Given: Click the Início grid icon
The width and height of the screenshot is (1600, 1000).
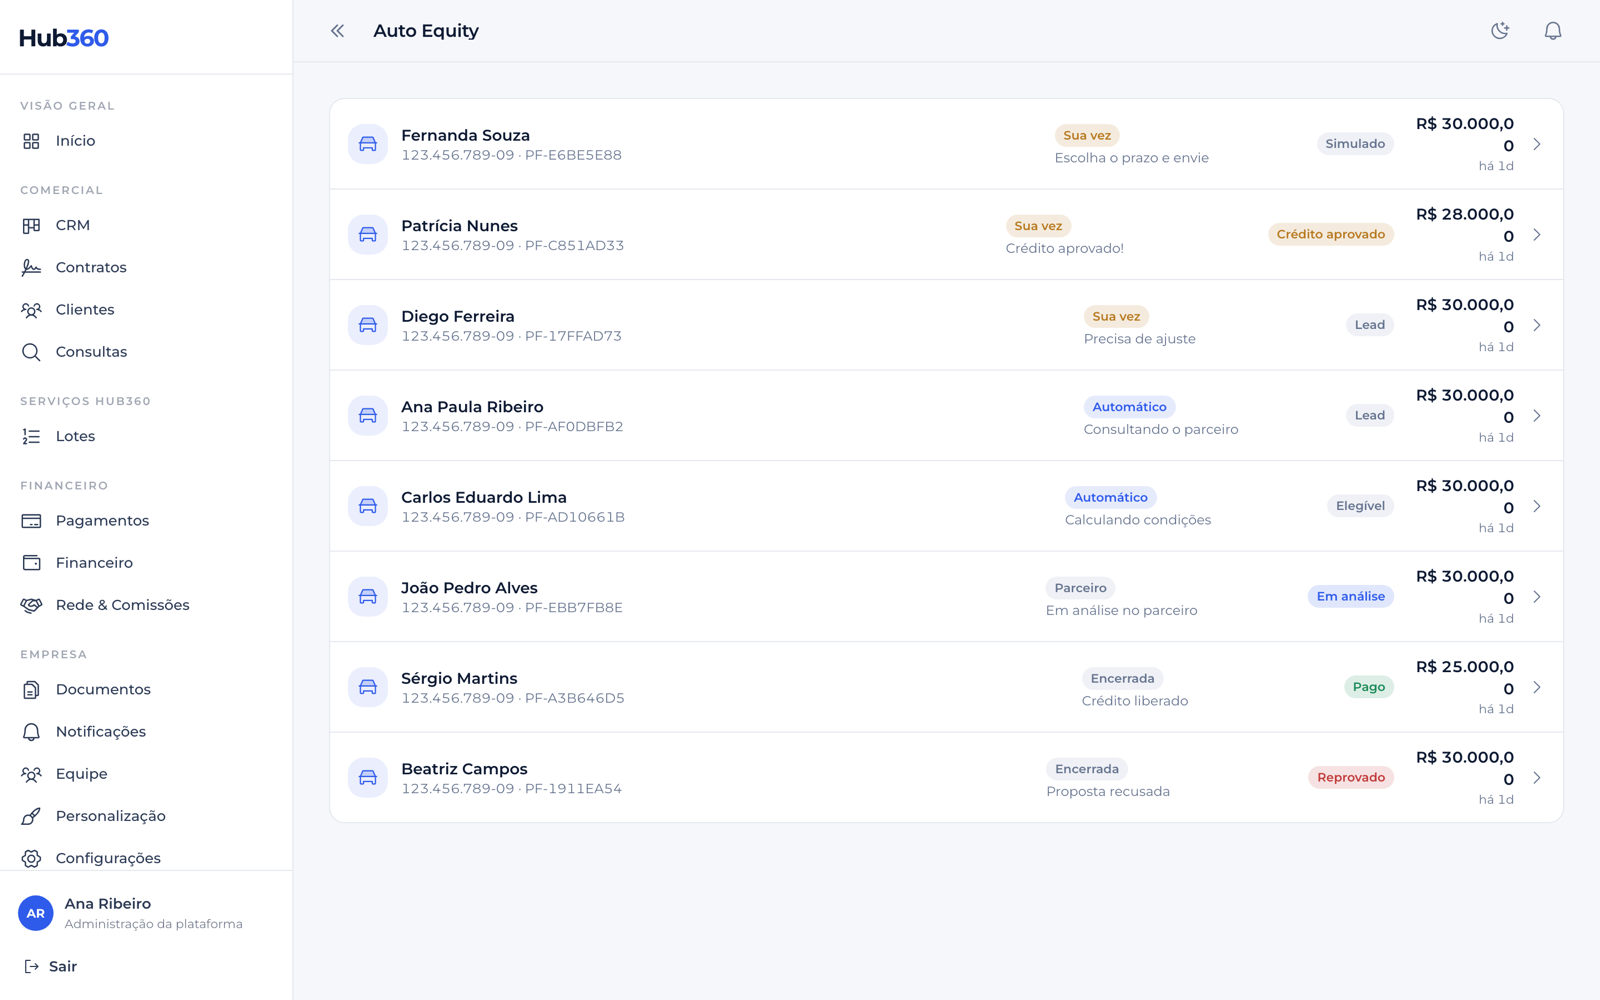Looking at the screenshot, I should pos(31,141).
